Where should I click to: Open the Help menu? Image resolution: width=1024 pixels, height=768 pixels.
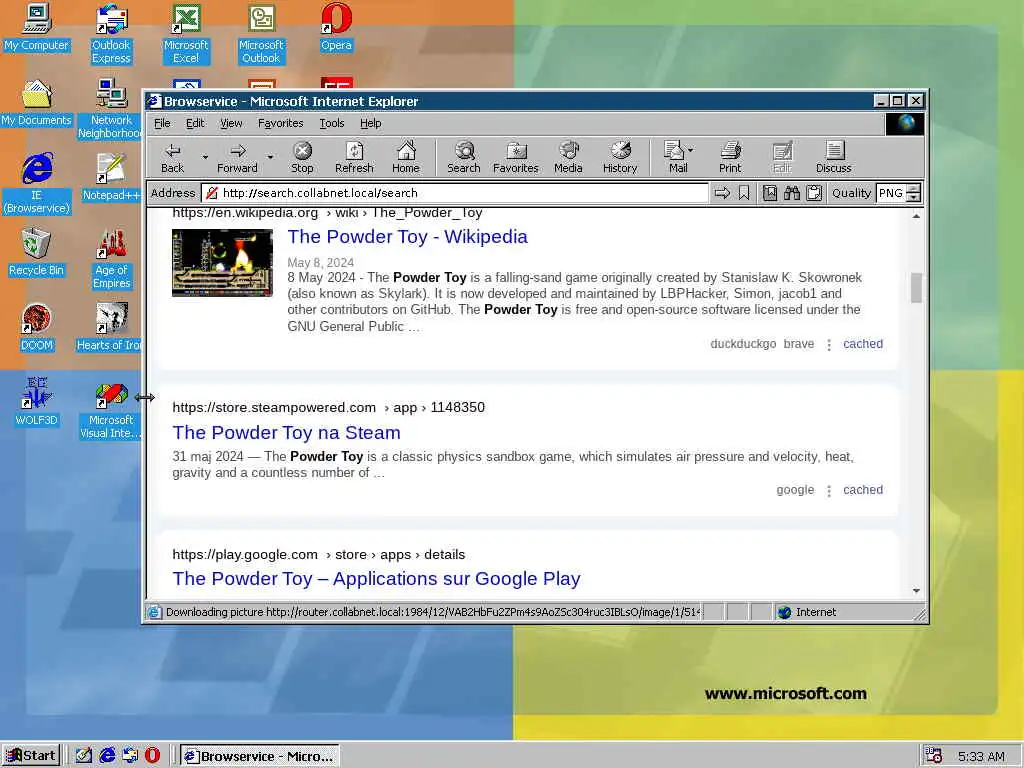[370, 123]
